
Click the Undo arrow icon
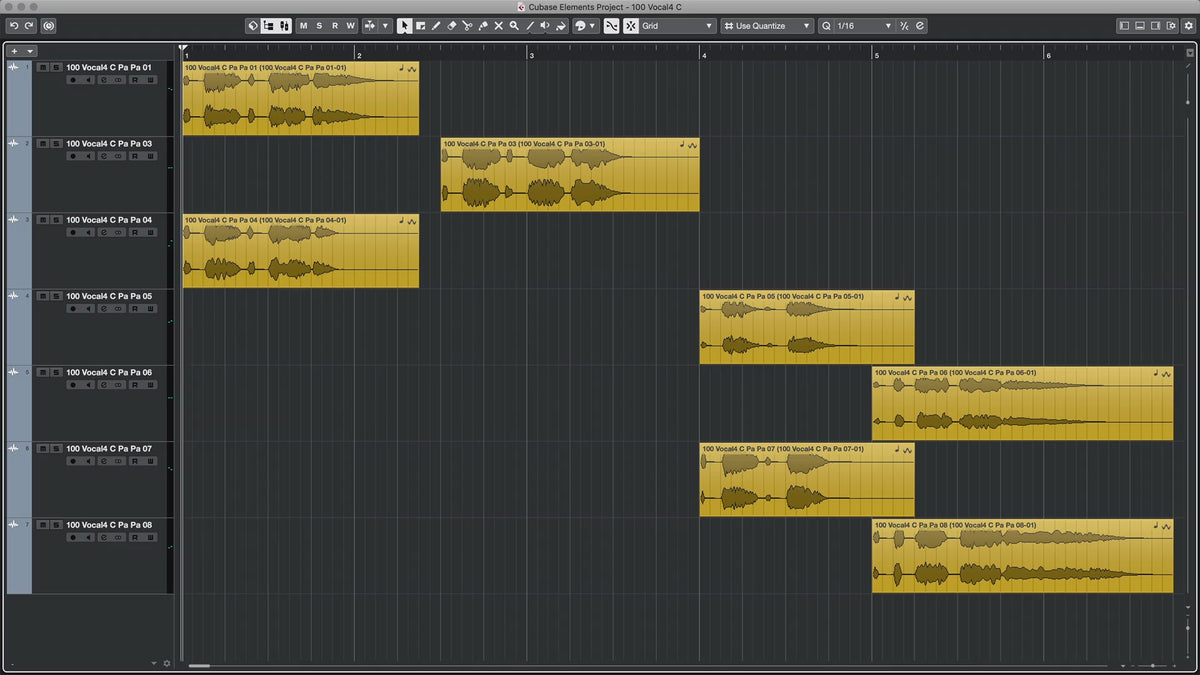(14, 26)
